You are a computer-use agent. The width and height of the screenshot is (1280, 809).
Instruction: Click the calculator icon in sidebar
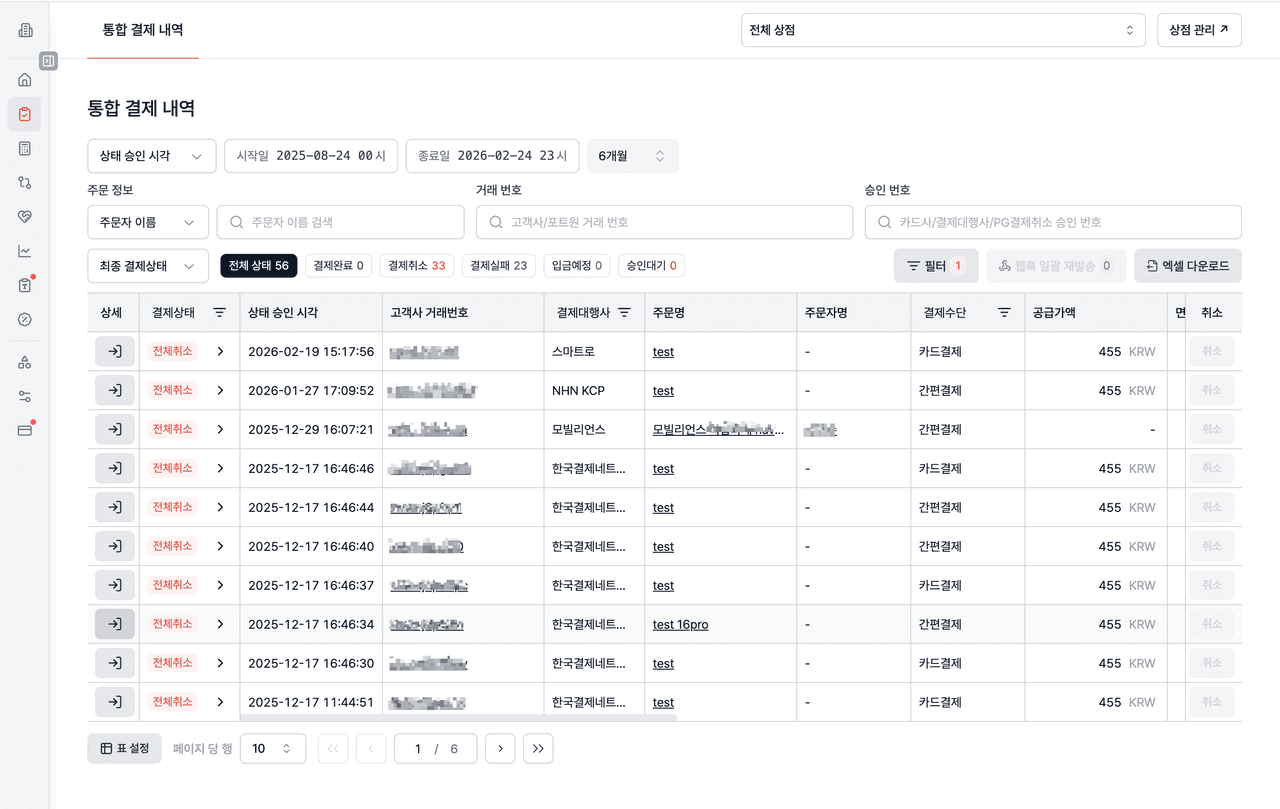[x=25, y=149]
